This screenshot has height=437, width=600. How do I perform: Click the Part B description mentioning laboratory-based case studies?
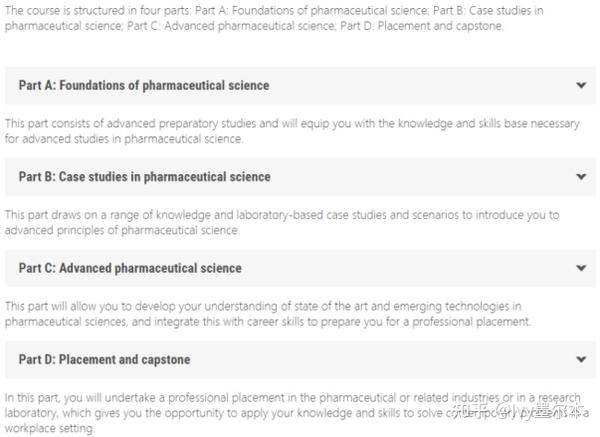pyautogui.click(x=282, y=222)
